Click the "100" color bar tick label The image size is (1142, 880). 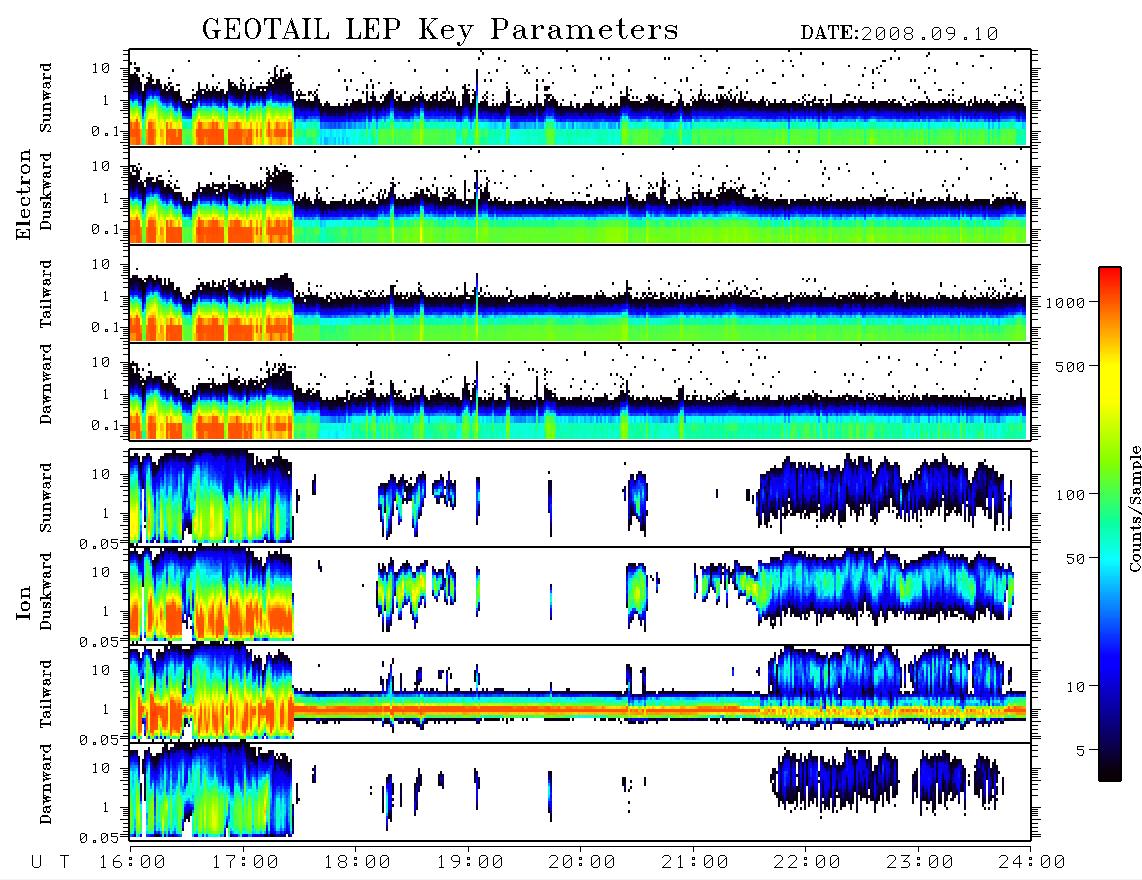click(1070, 495)
